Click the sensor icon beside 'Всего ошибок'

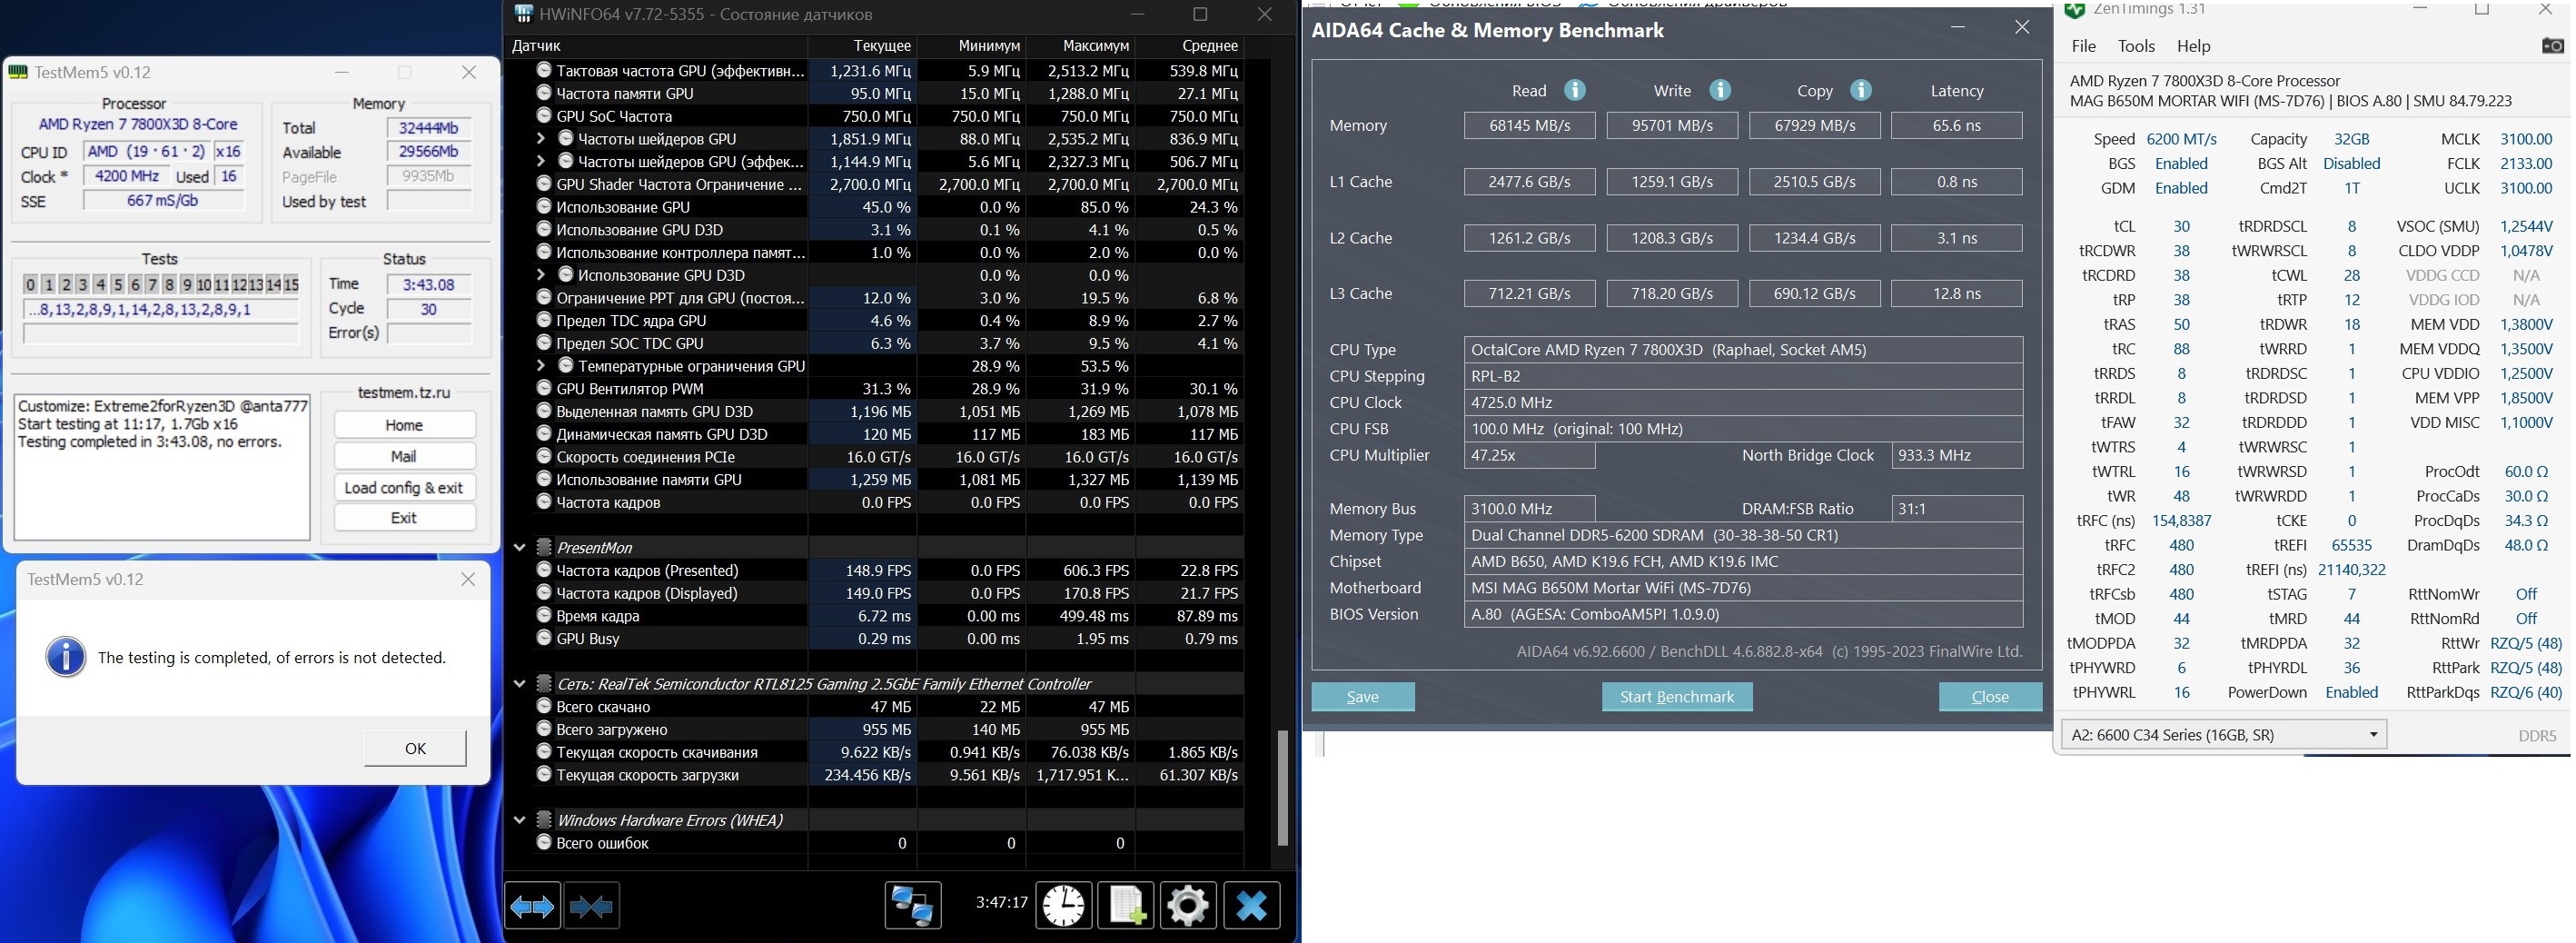point(544,842)
